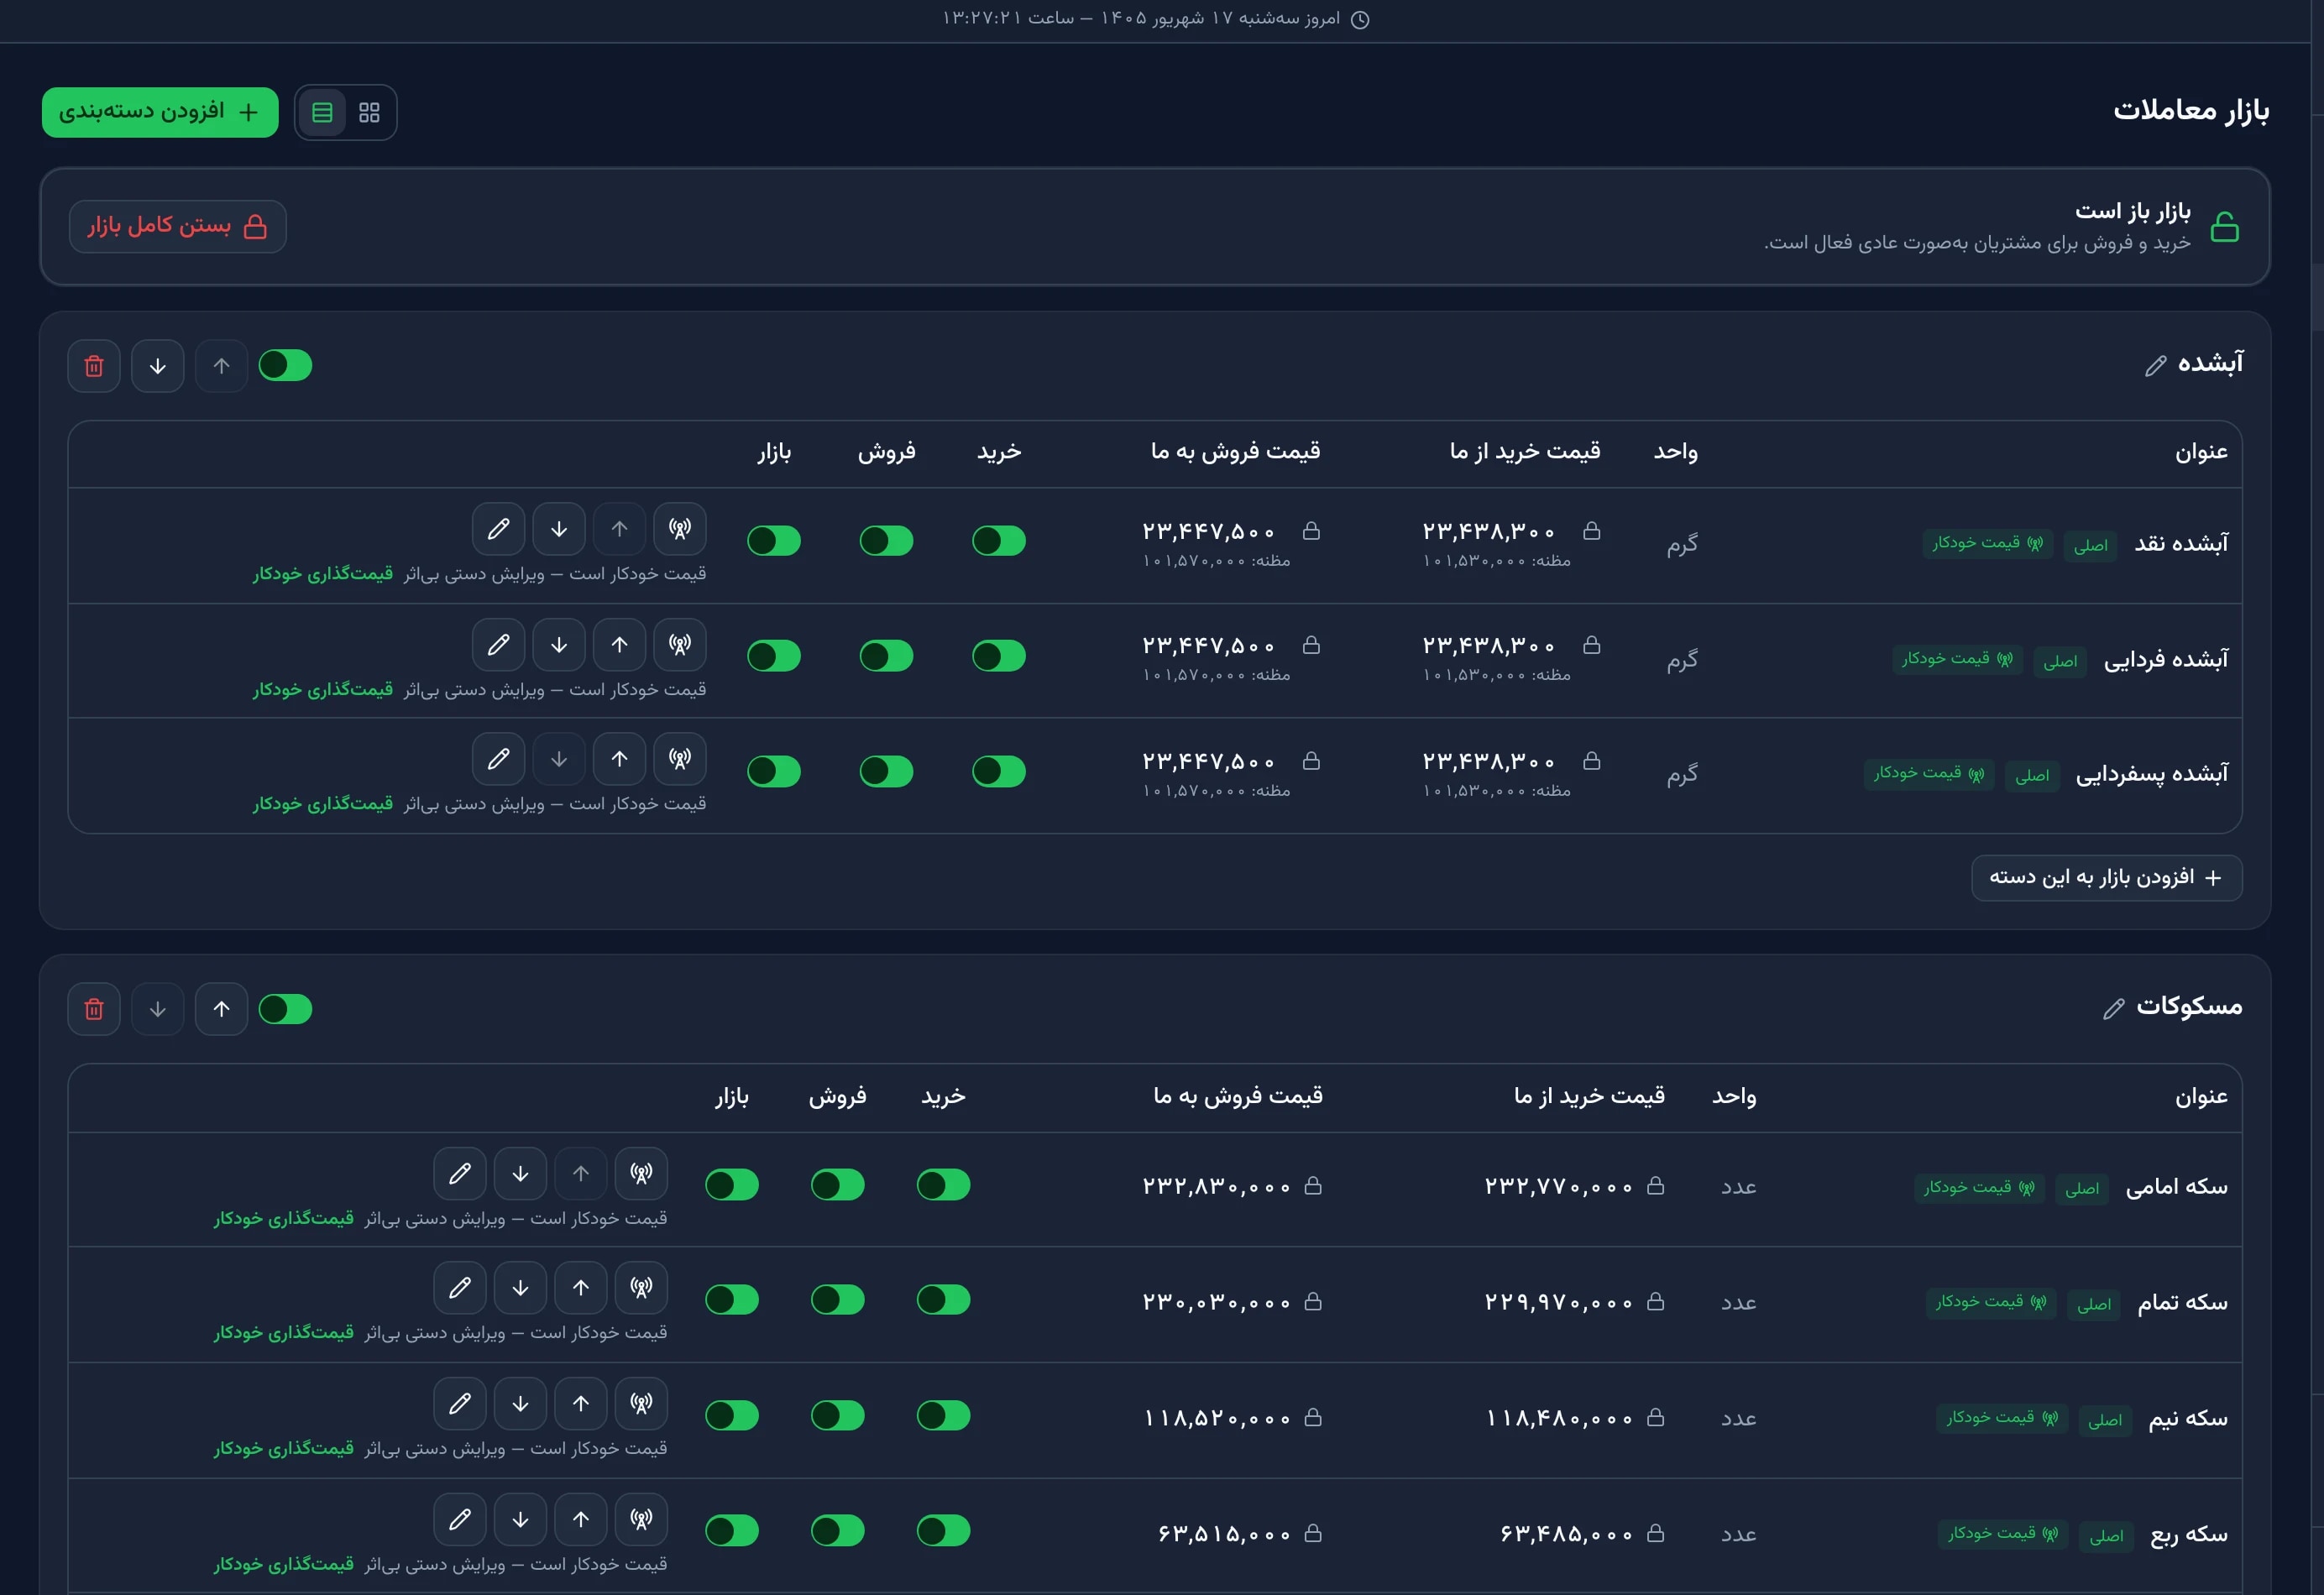
Task: Click the date and time header text
Action: click(1141, 19)
